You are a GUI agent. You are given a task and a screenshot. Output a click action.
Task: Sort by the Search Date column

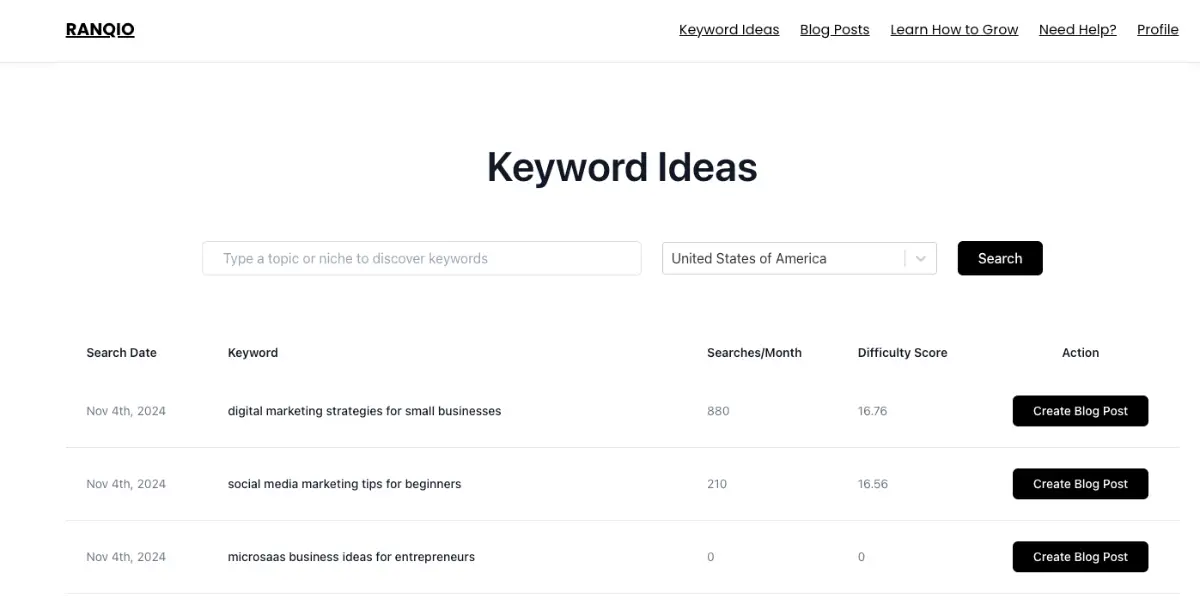[x=121, y=352]
